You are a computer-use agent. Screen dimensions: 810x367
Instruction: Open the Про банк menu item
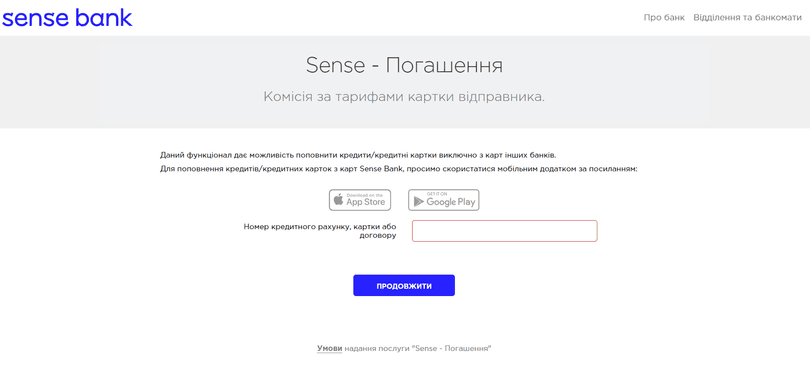pos(664,18)
